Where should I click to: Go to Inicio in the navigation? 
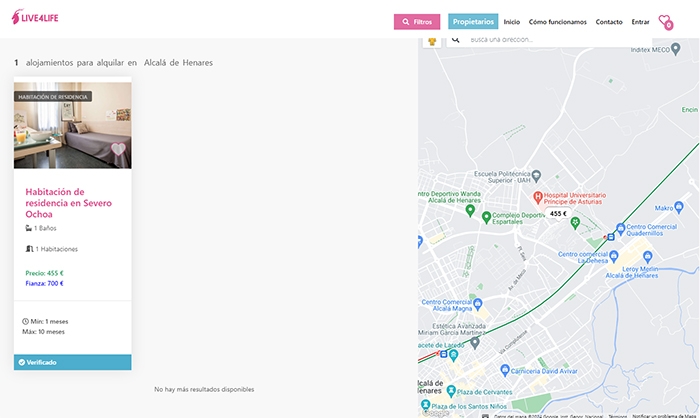[512, 22]
